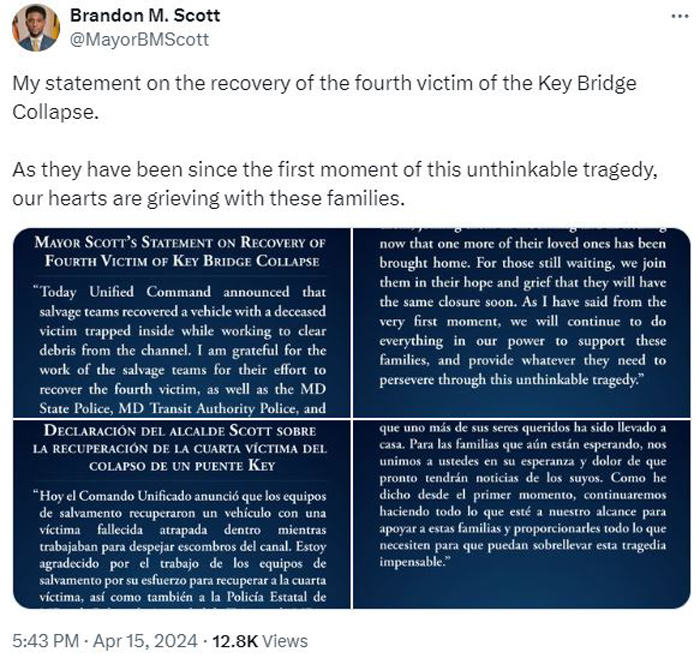Click the Brandon M. Scott display name
The height and width of the screenshot is (658, 700).
(x=145, y=16)
